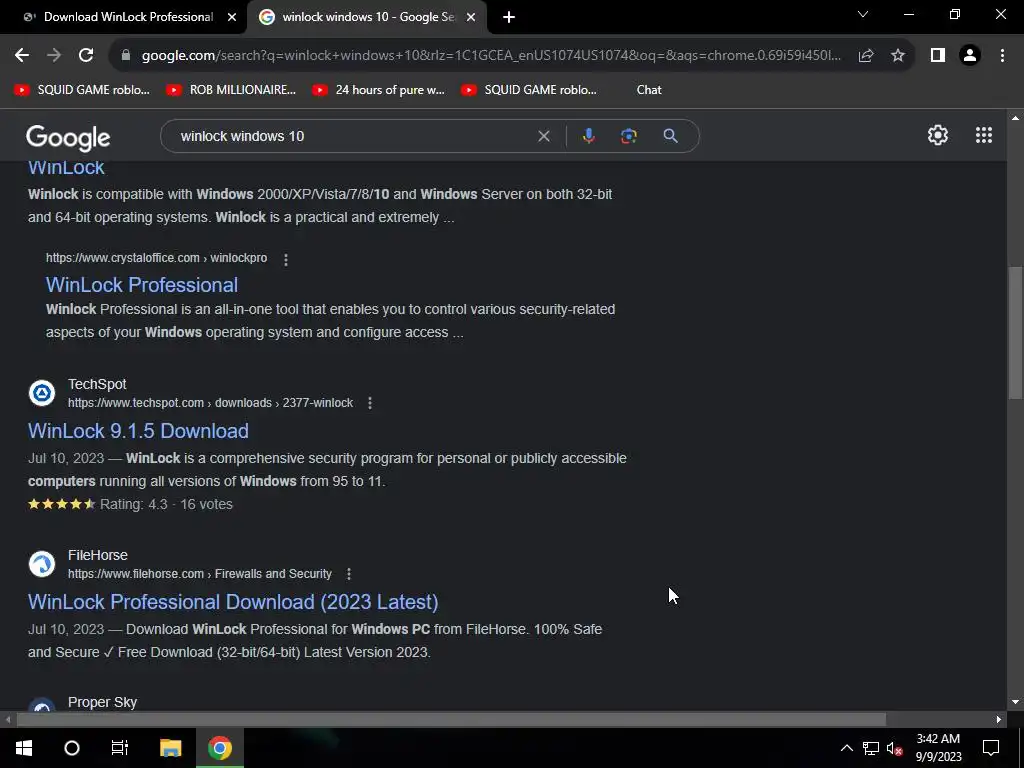
Task: Close the Download WinLock Professional tab
Action: point(232,18)
